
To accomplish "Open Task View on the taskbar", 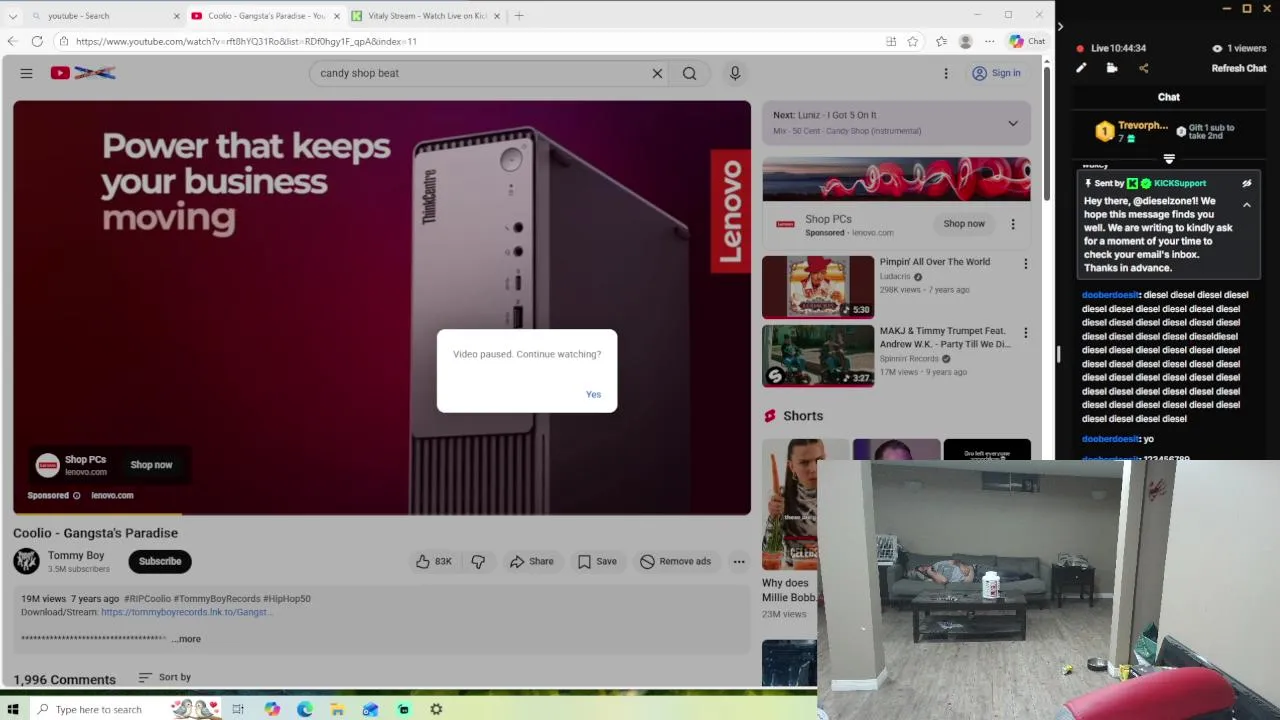I will (x=238, y=709).
